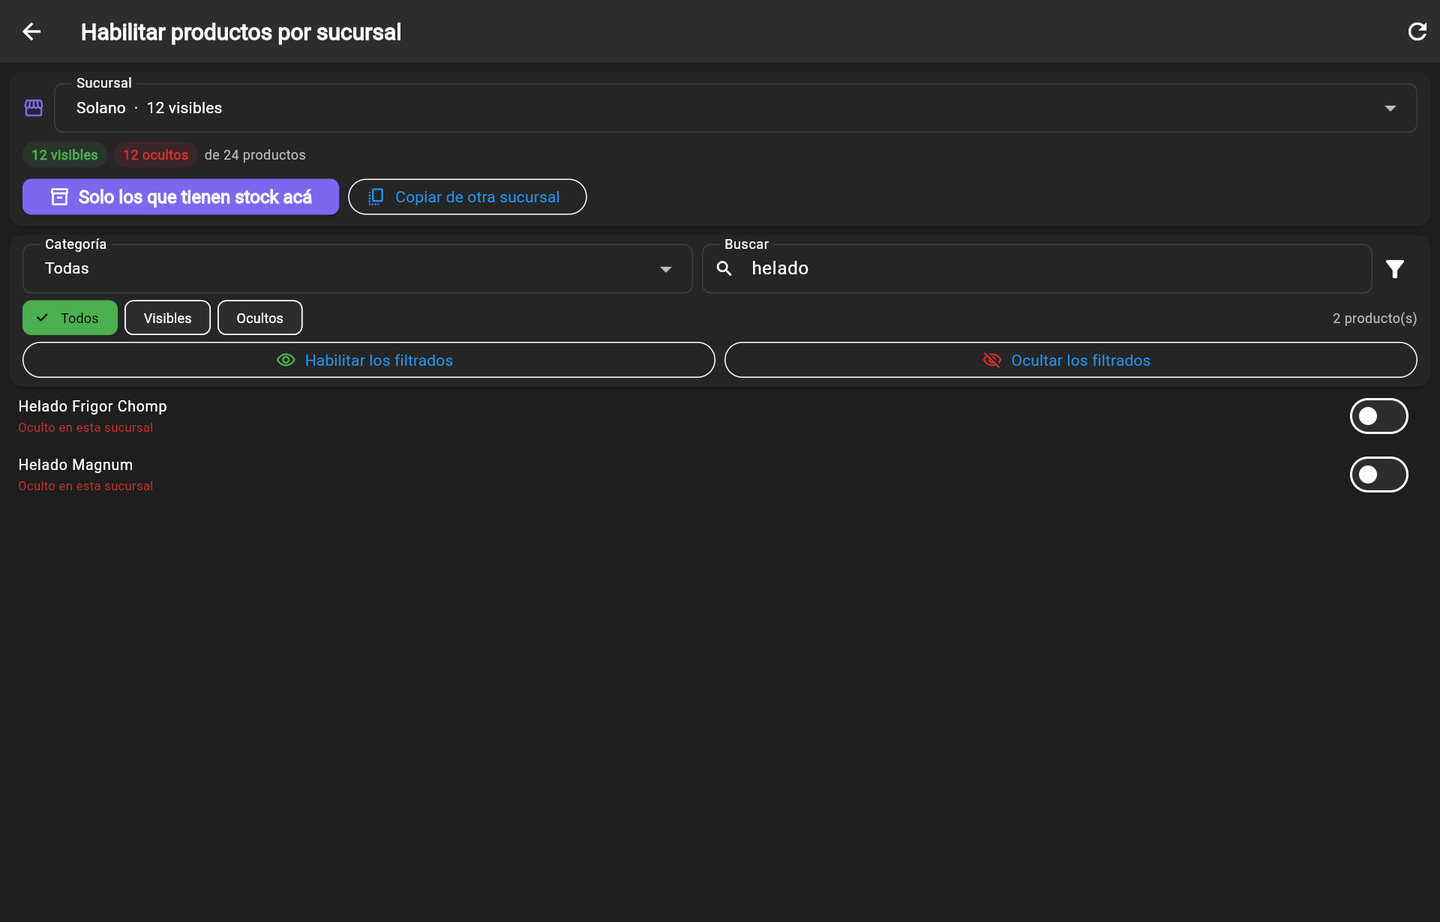Select the Todos filter chip
This screenshot has width=1440, height=922.
coord(70,318)
